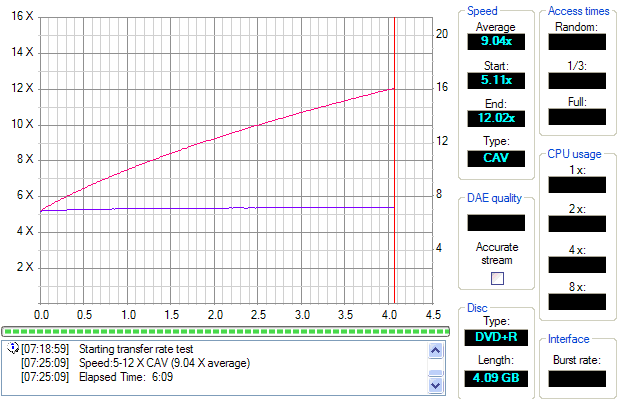Click the Disc group heading
This screenshot has width=618, height=399.
click(477, 308)
